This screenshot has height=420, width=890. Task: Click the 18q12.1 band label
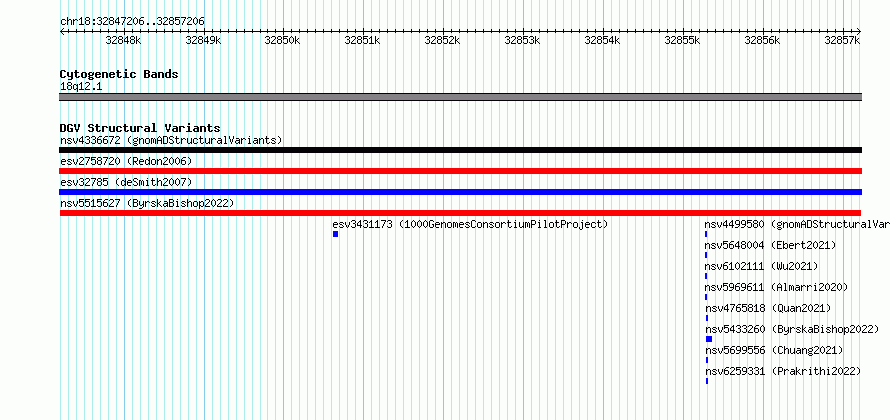click(81, 87)
